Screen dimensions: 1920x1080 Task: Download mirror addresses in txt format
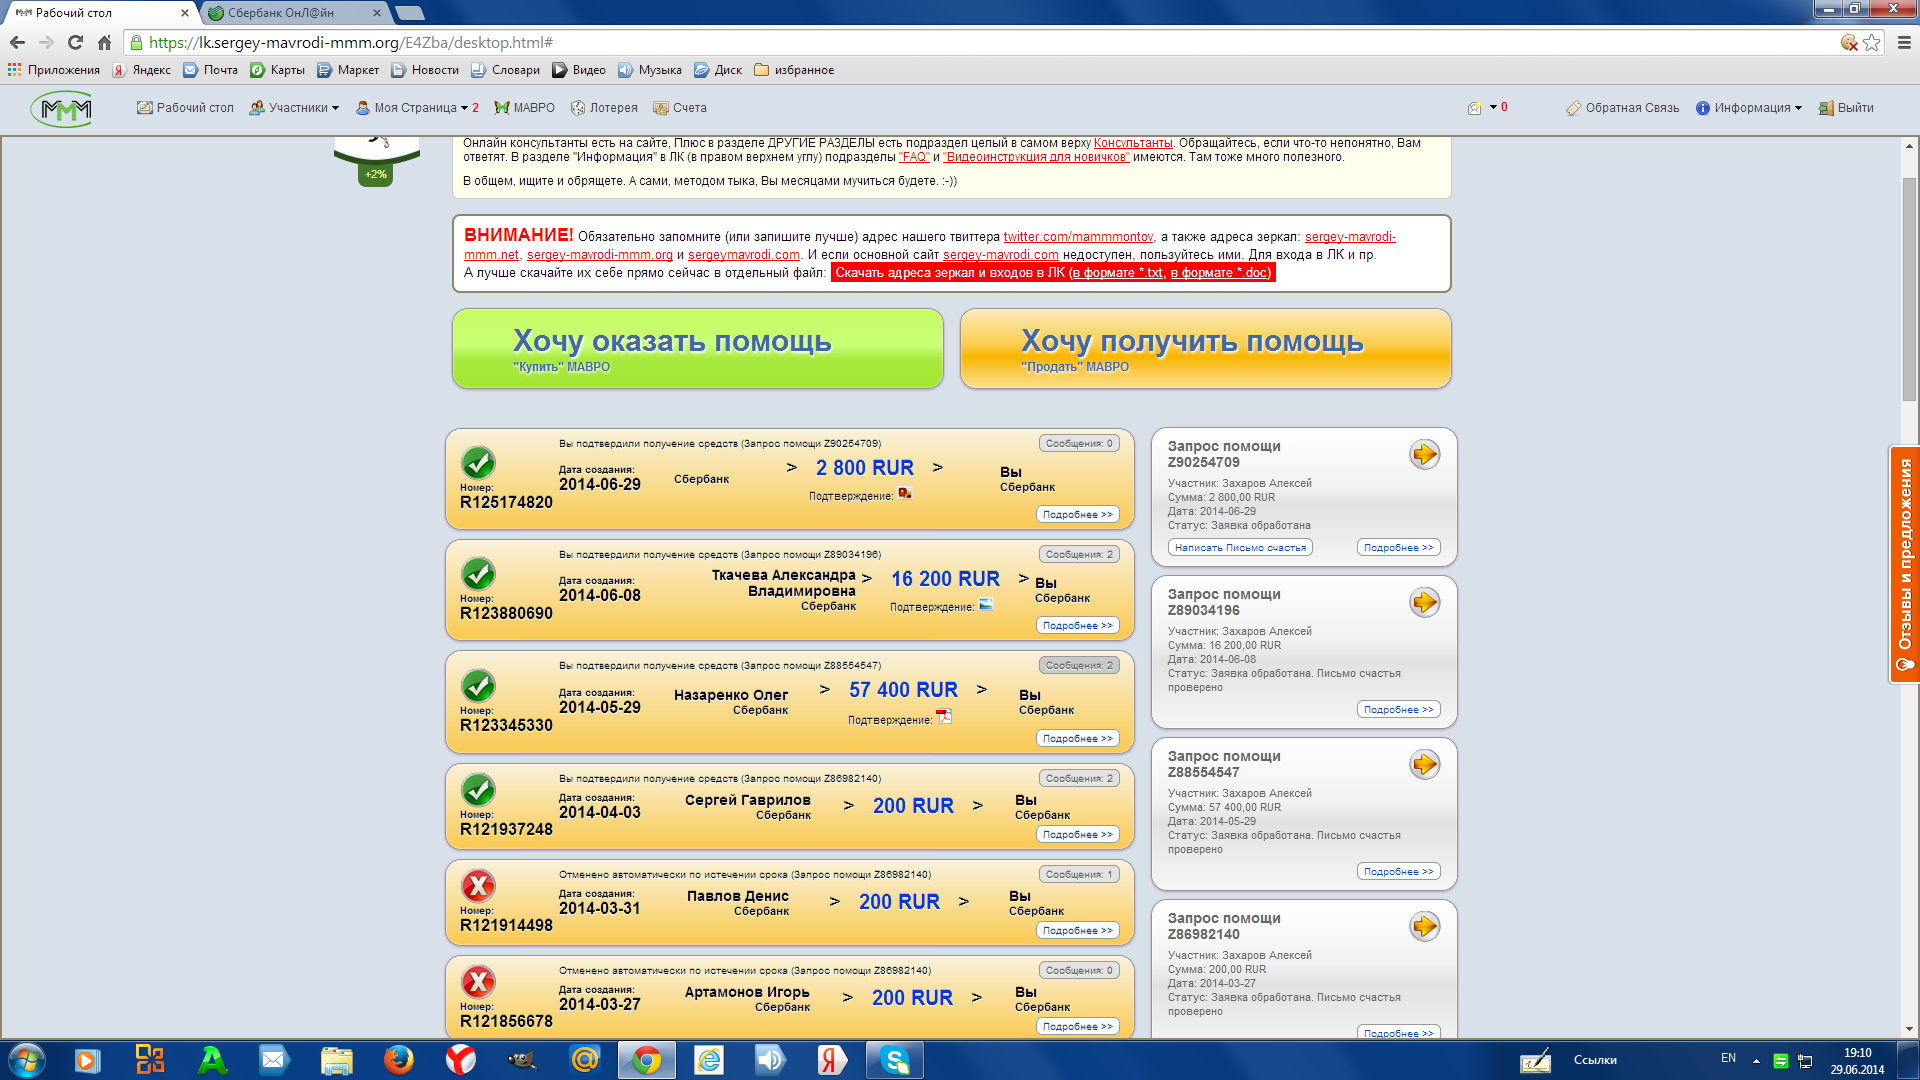[x=1116, y=273]
